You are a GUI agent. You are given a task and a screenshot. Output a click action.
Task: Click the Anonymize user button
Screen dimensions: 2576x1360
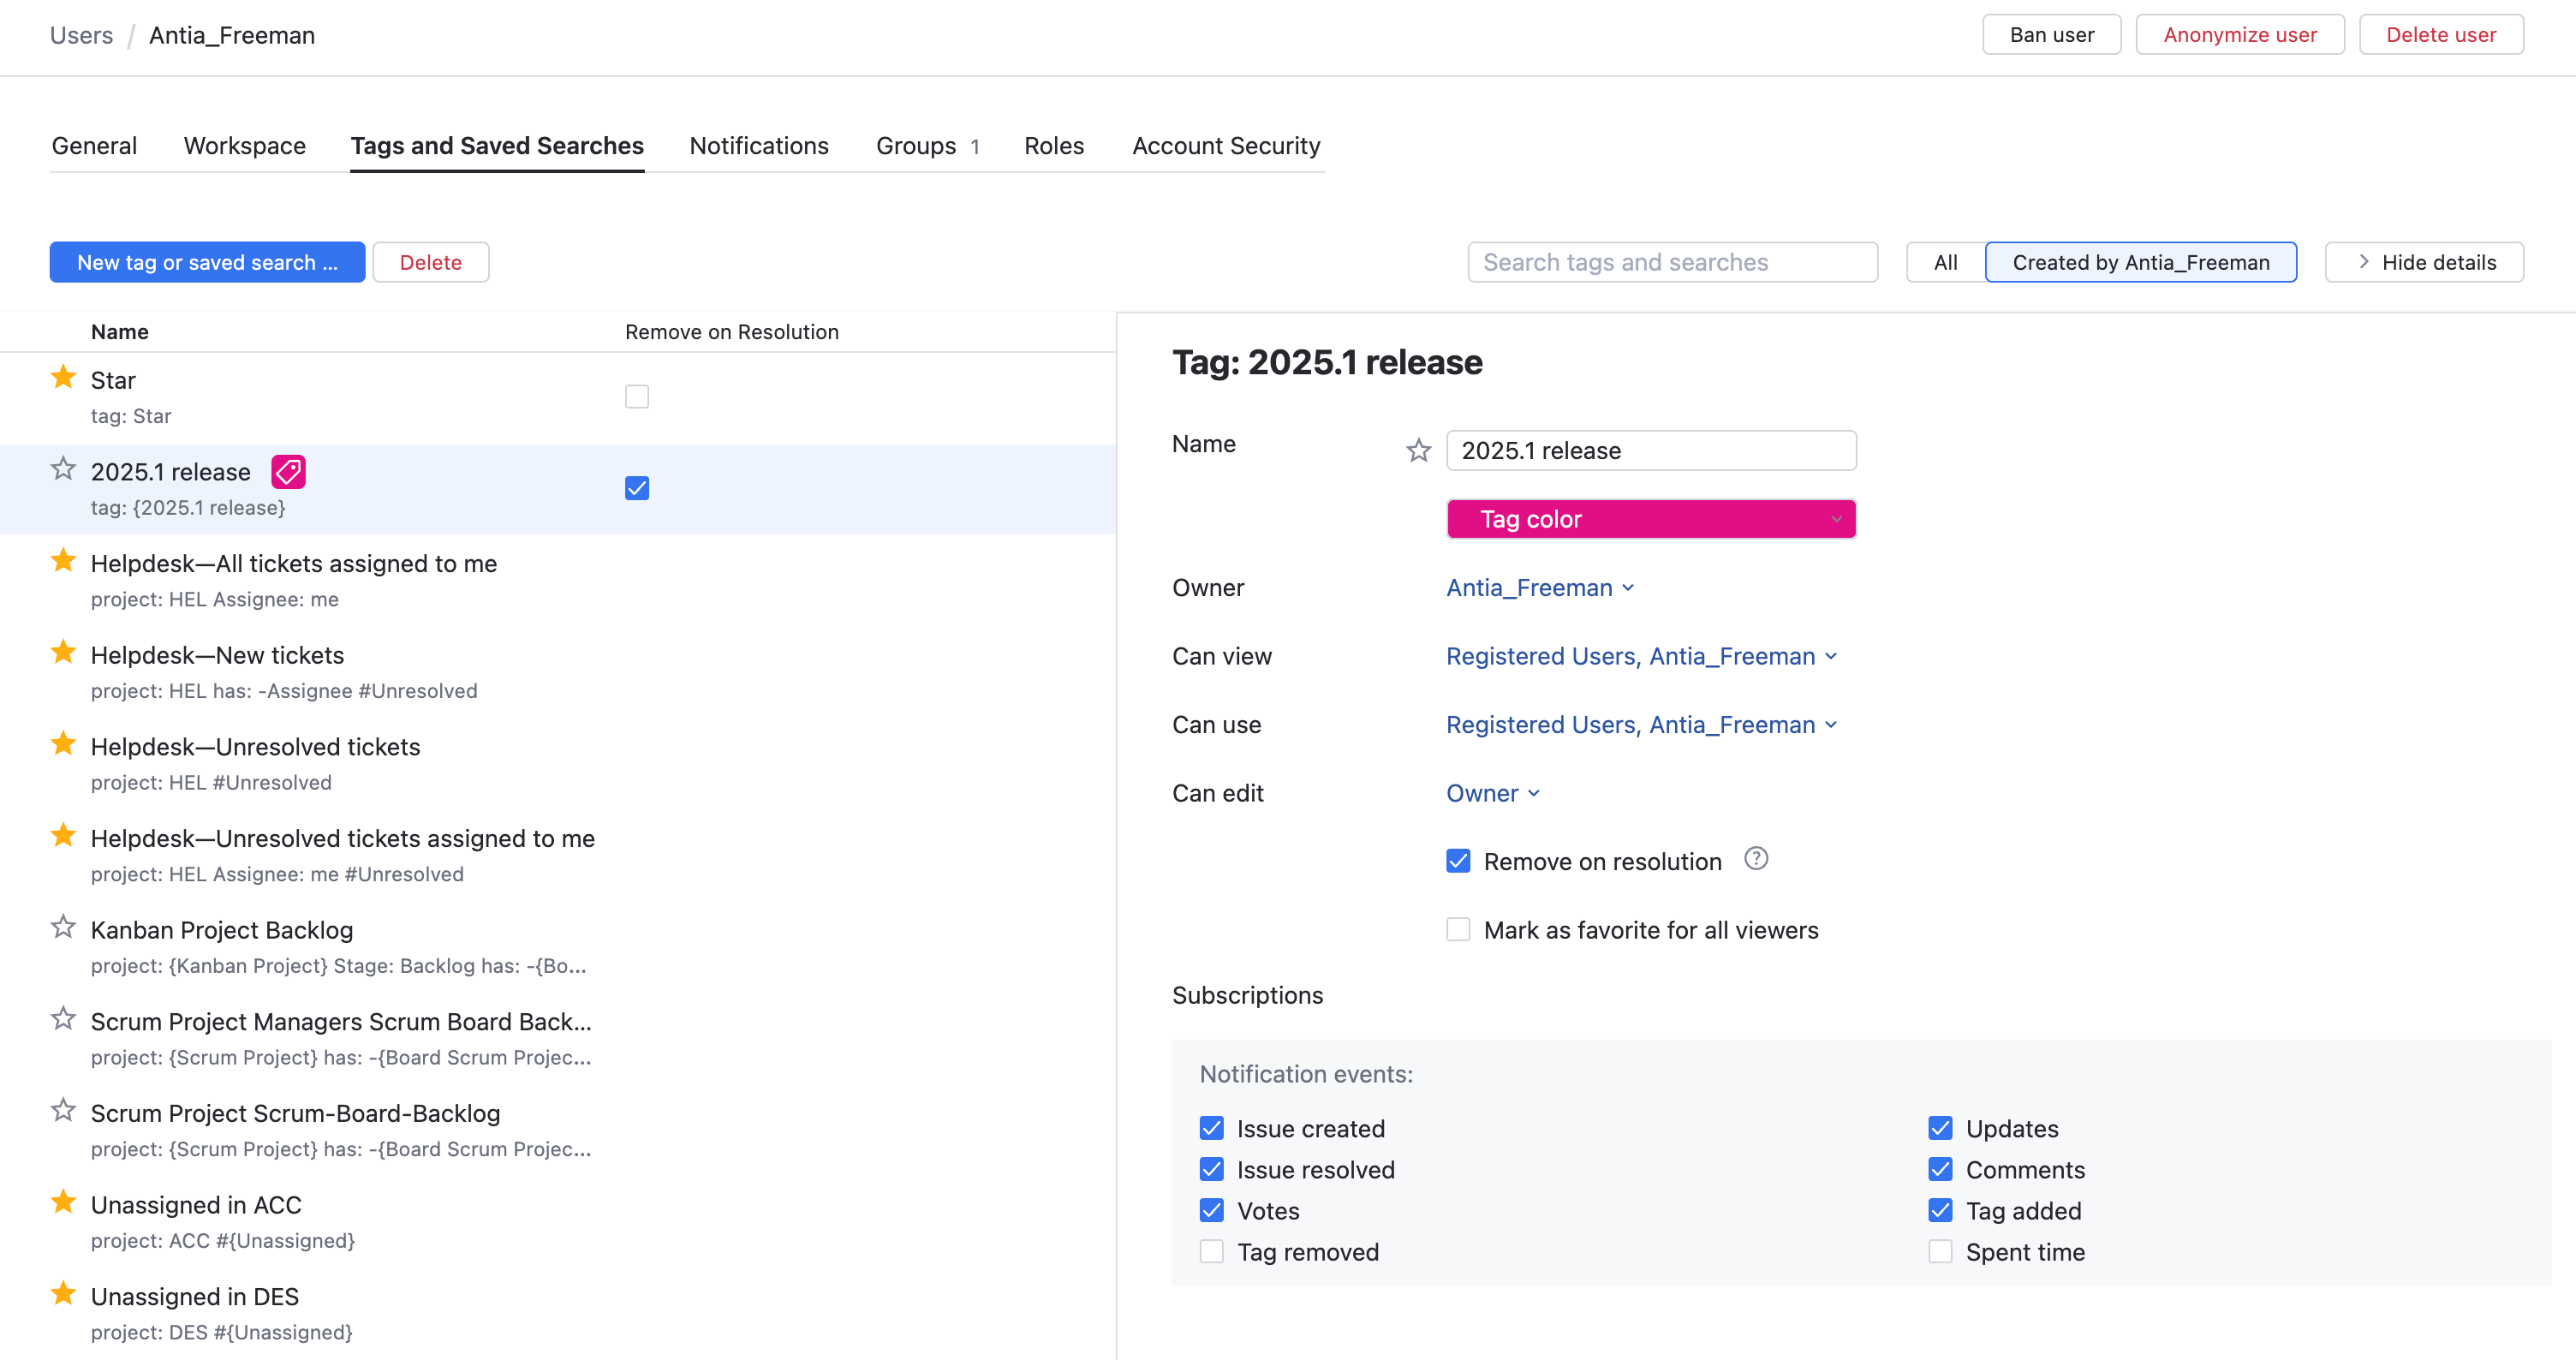coord(2240,33)
